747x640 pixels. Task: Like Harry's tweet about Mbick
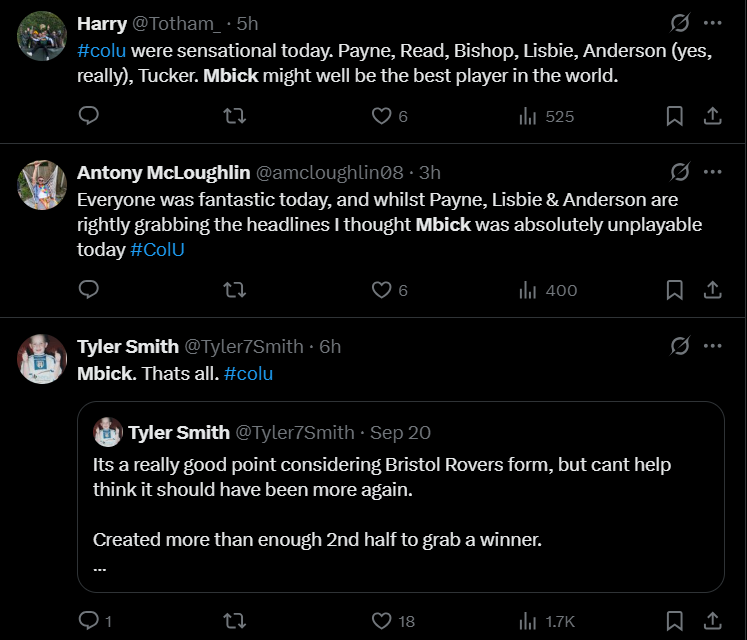point(381,116)
